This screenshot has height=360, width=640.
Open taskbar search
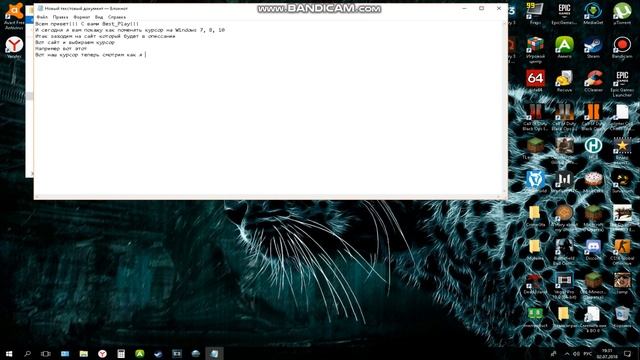pyautogui.click(x=27, y=353)
